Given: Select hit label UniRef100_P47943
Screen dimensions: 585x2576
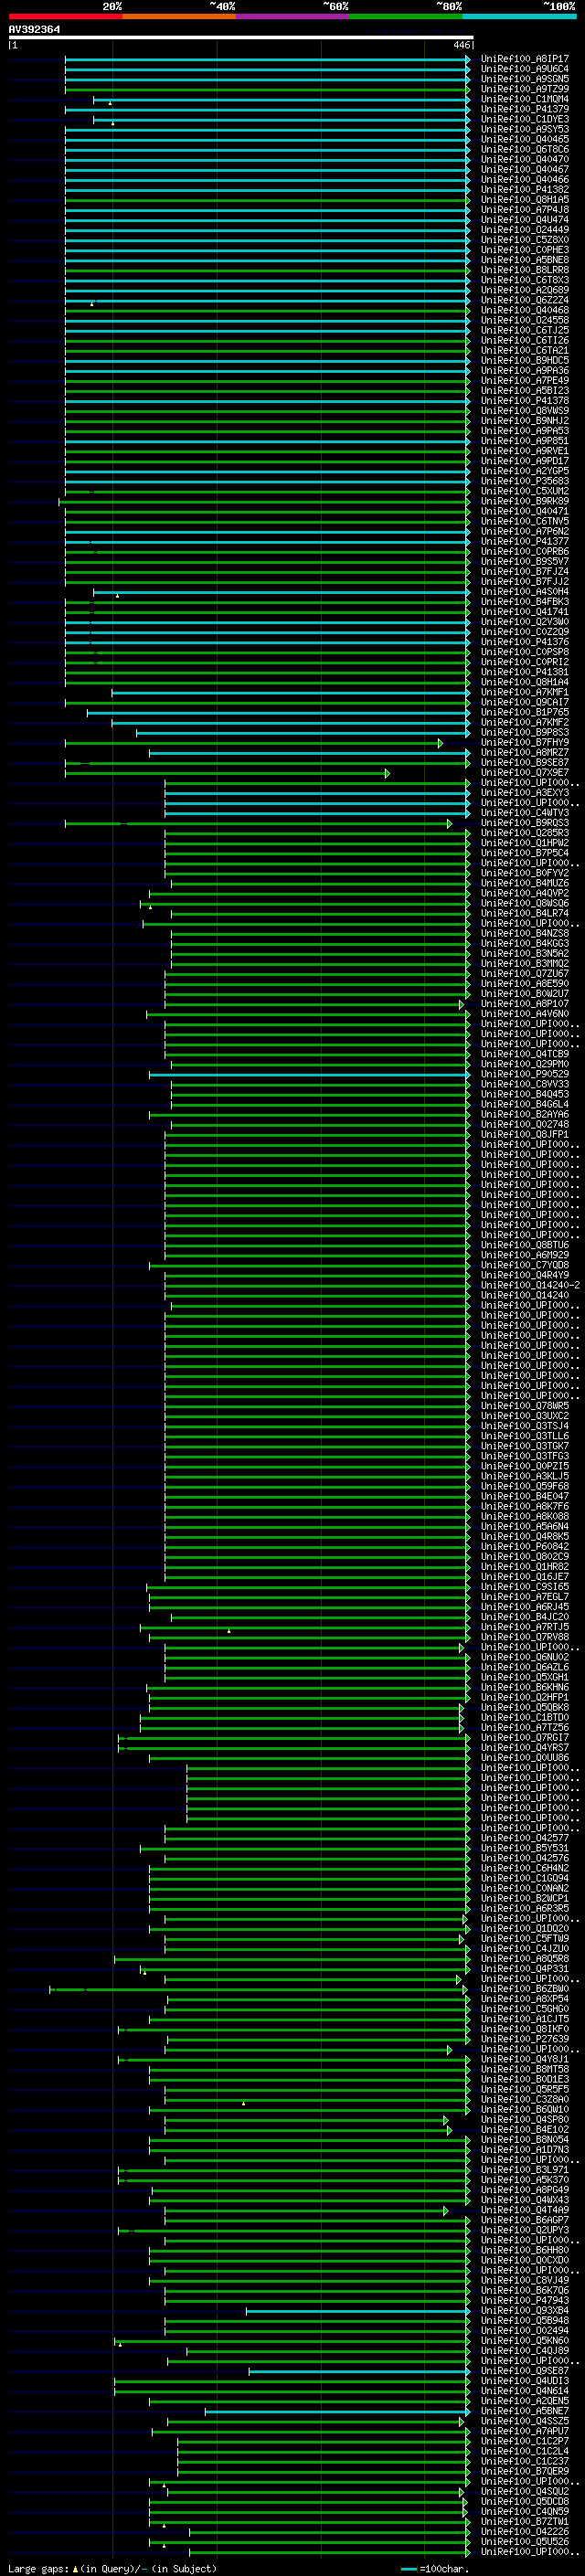Looking at the screenshot, I should coord(524,2300).
